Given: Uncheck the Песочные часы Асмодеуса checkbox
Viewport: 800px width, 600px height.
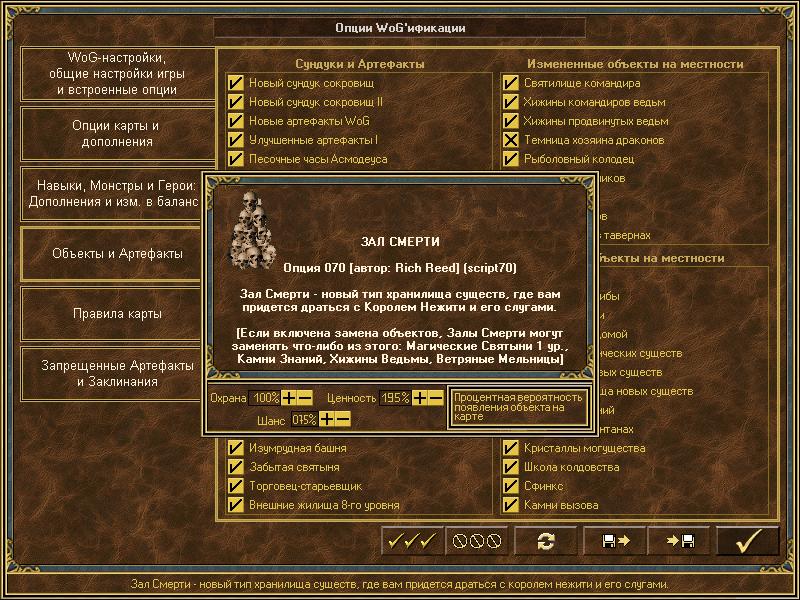Looking at the screenshot, I should coord(236,159).
